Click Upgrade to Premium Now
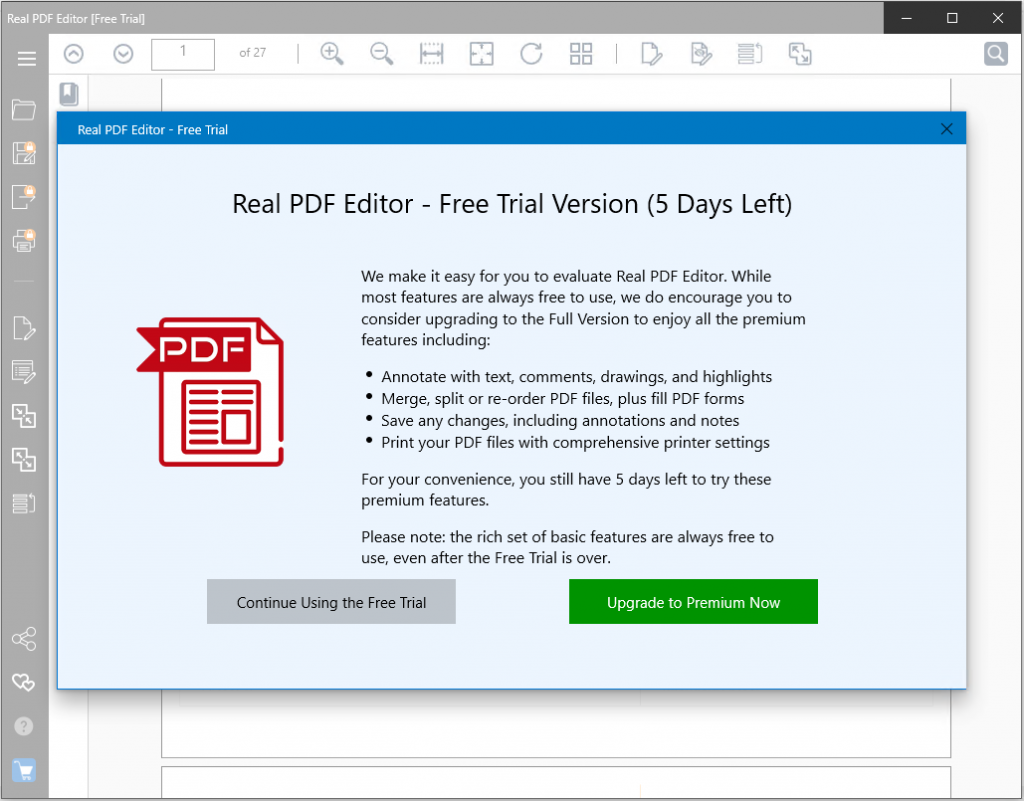The height and width of the screenshot is (801, 1024). tap(693, 602)
